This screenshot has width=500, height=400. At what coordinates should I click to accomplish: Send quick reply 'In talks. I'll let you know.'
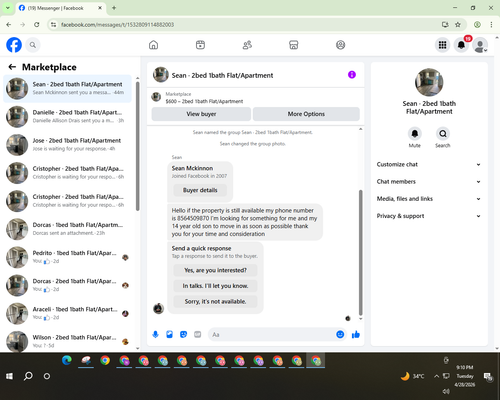pyautogui.click(x=215, y=286)
